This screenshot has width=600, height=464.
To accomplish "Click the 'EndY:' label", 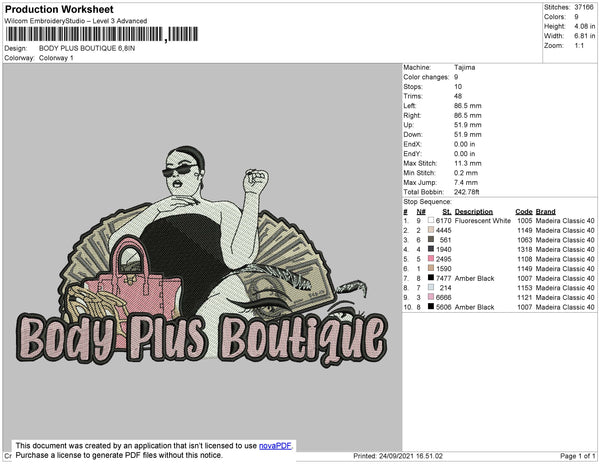I will click(412, 154).
